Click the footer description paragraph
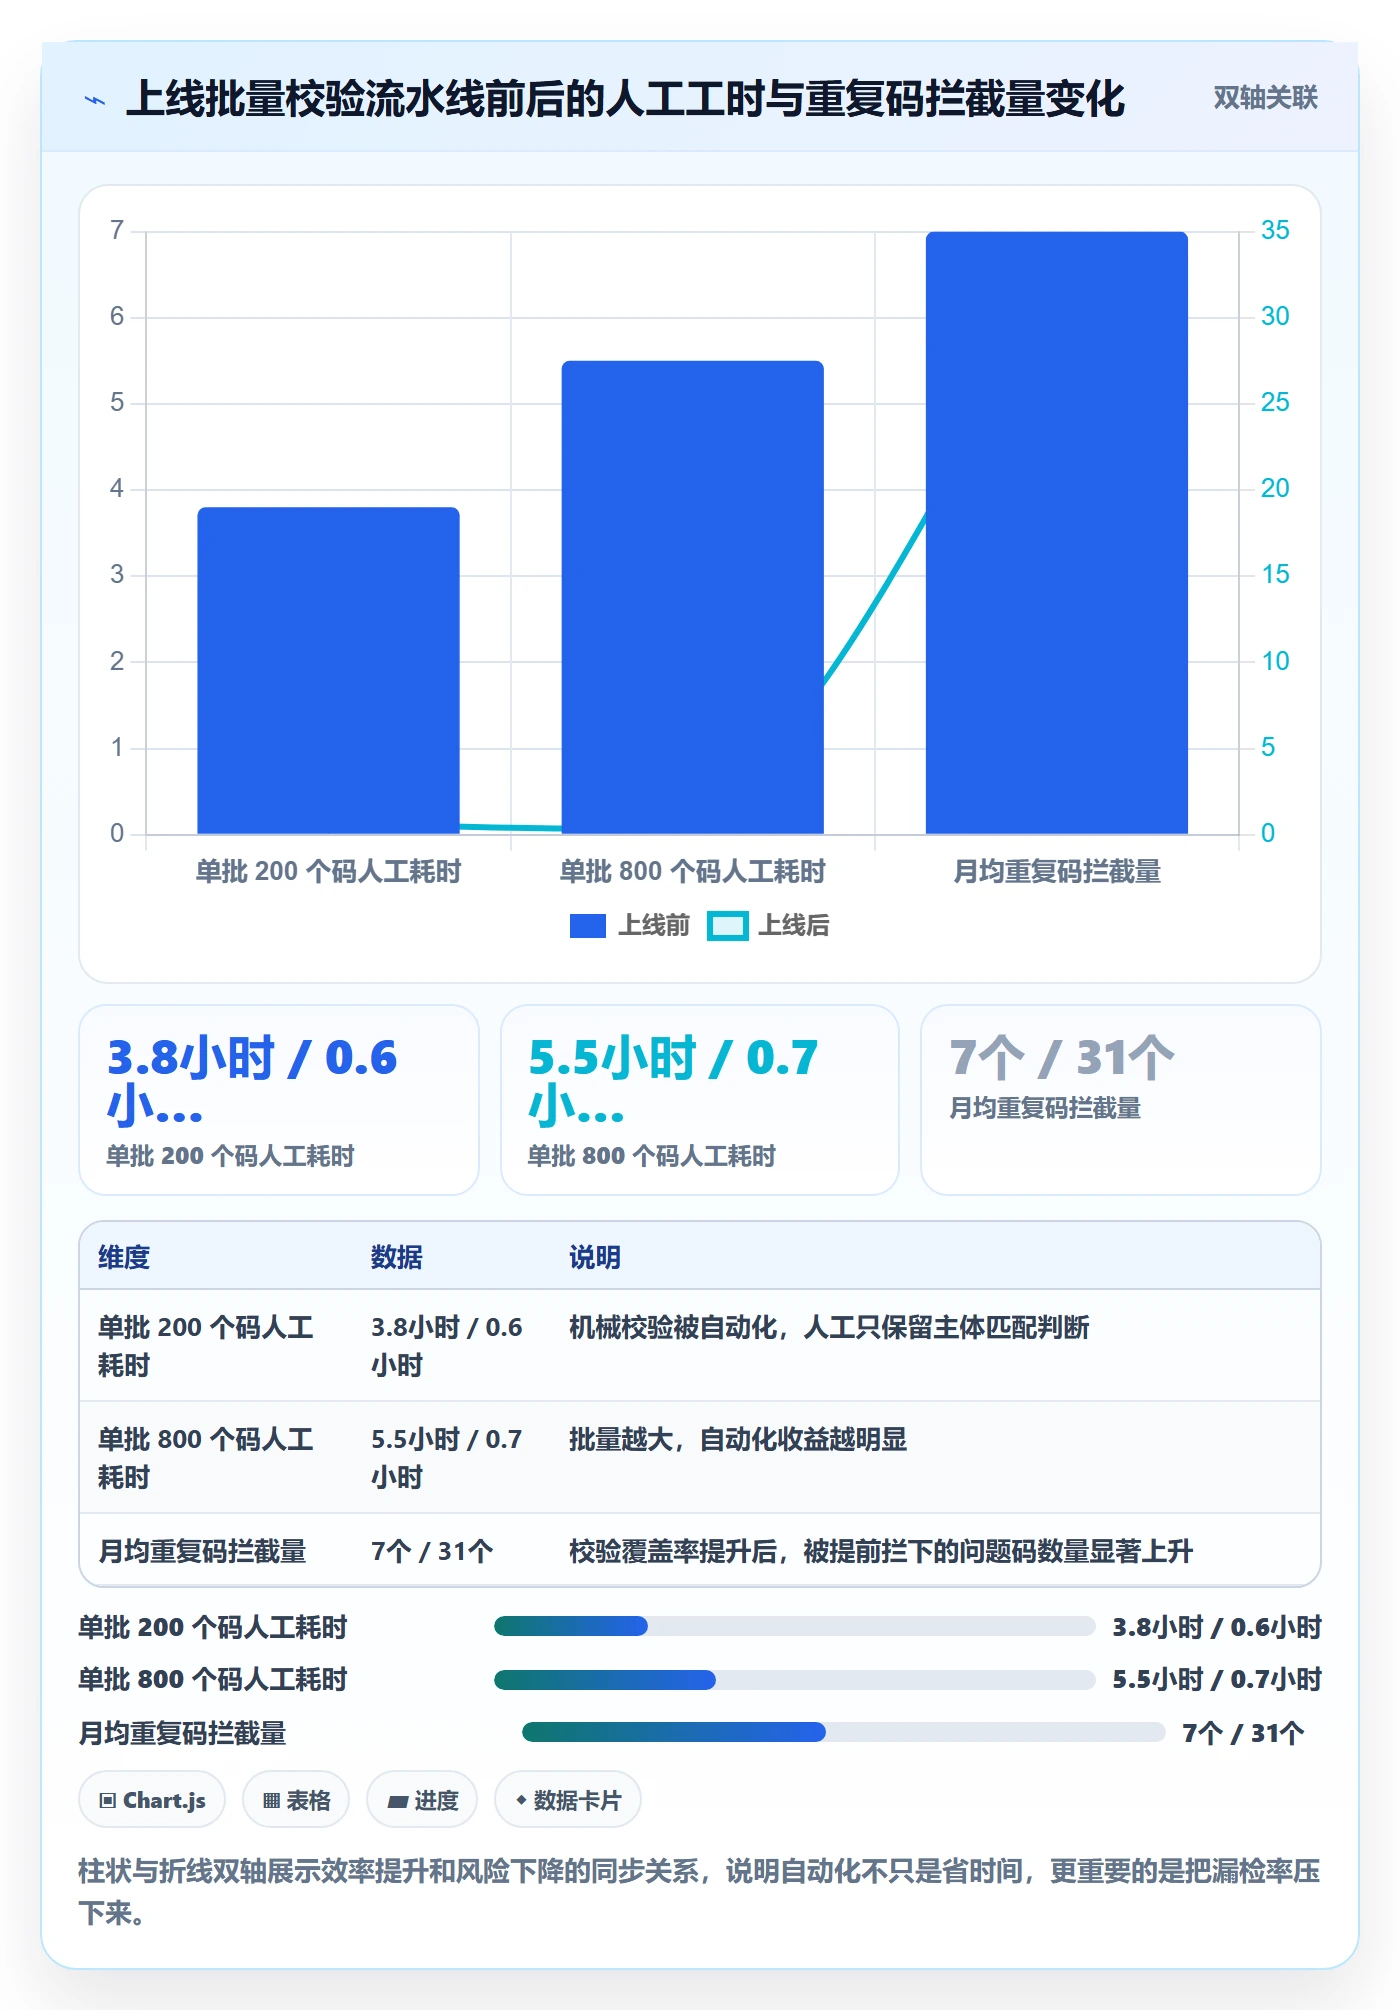Screen dimensions: 1400x2010 coord(699,1891)
